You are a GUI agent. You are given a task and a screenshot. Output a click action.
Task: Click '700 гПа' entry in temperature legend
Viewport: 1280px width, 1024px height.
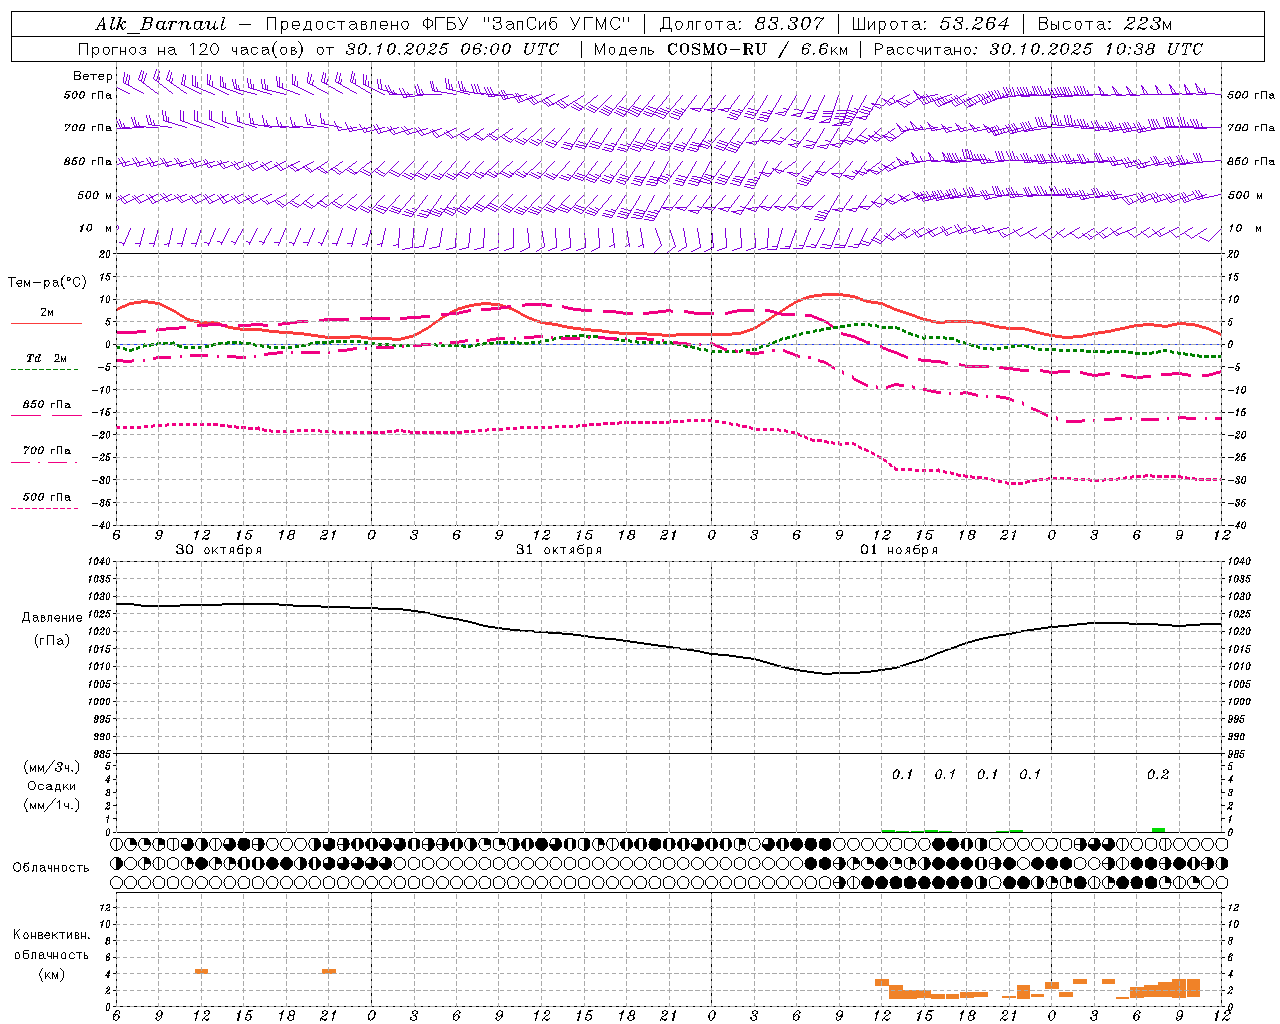[47, 450]
